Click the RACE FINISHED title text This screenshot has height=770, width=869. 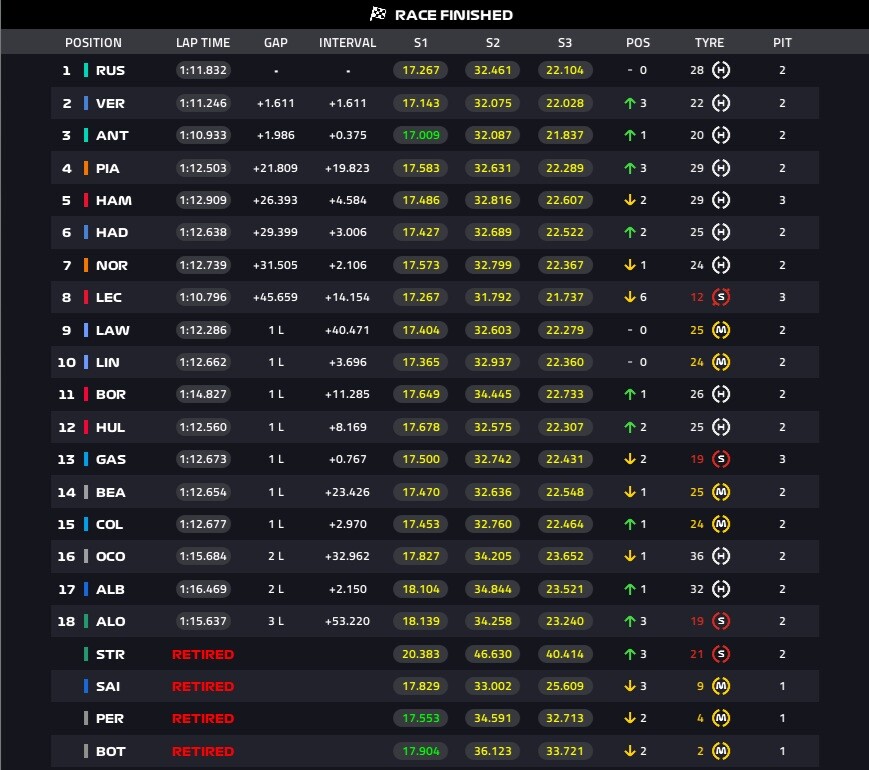pos(453,15)
